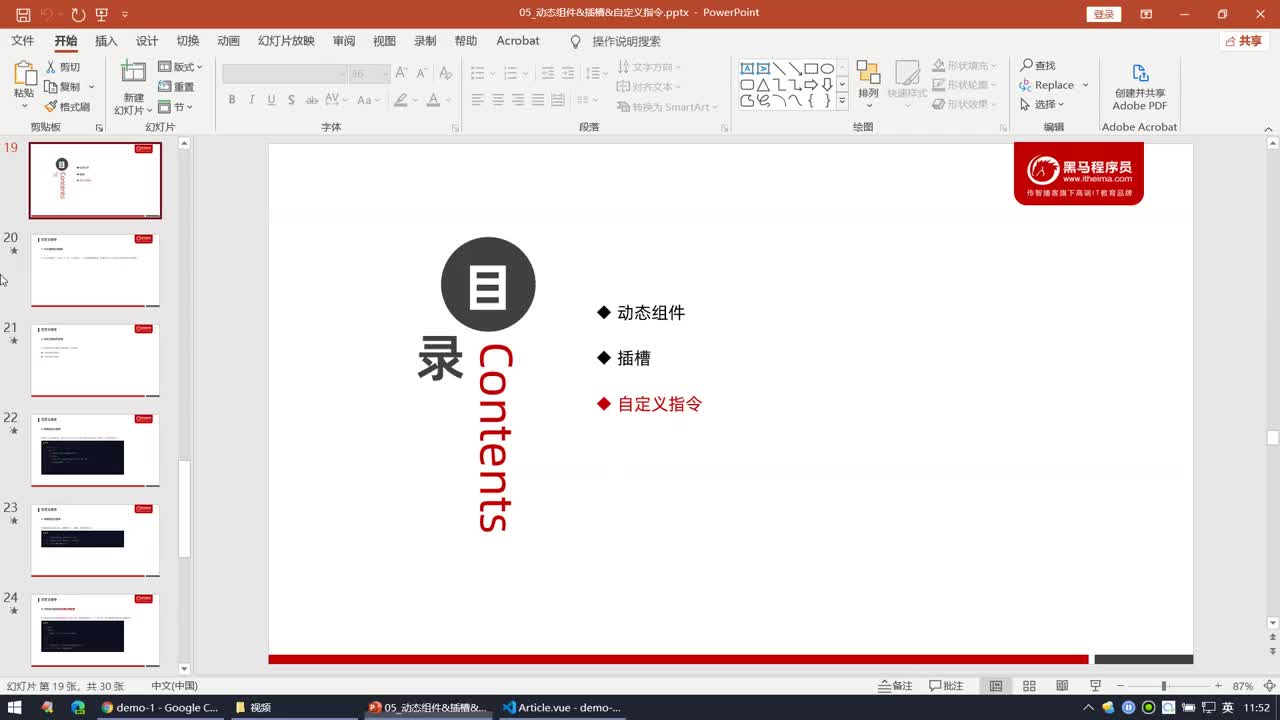Select slide 22 thumbnail
Image resolution: width=1280 pixels, height=720 pixels.
95,451
